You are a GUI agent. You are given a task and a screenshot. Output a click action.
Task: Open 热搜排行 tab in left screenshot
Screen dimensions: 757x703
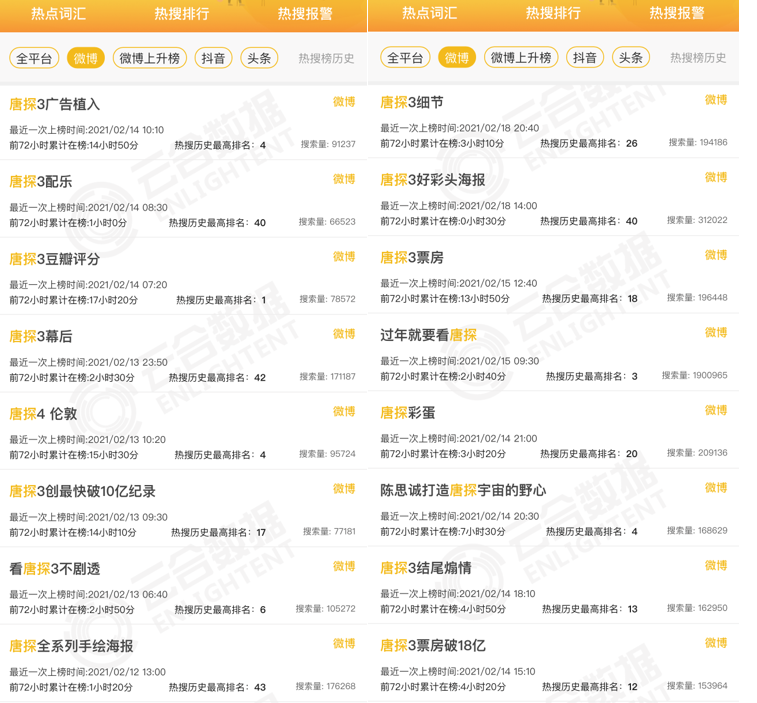182,14
